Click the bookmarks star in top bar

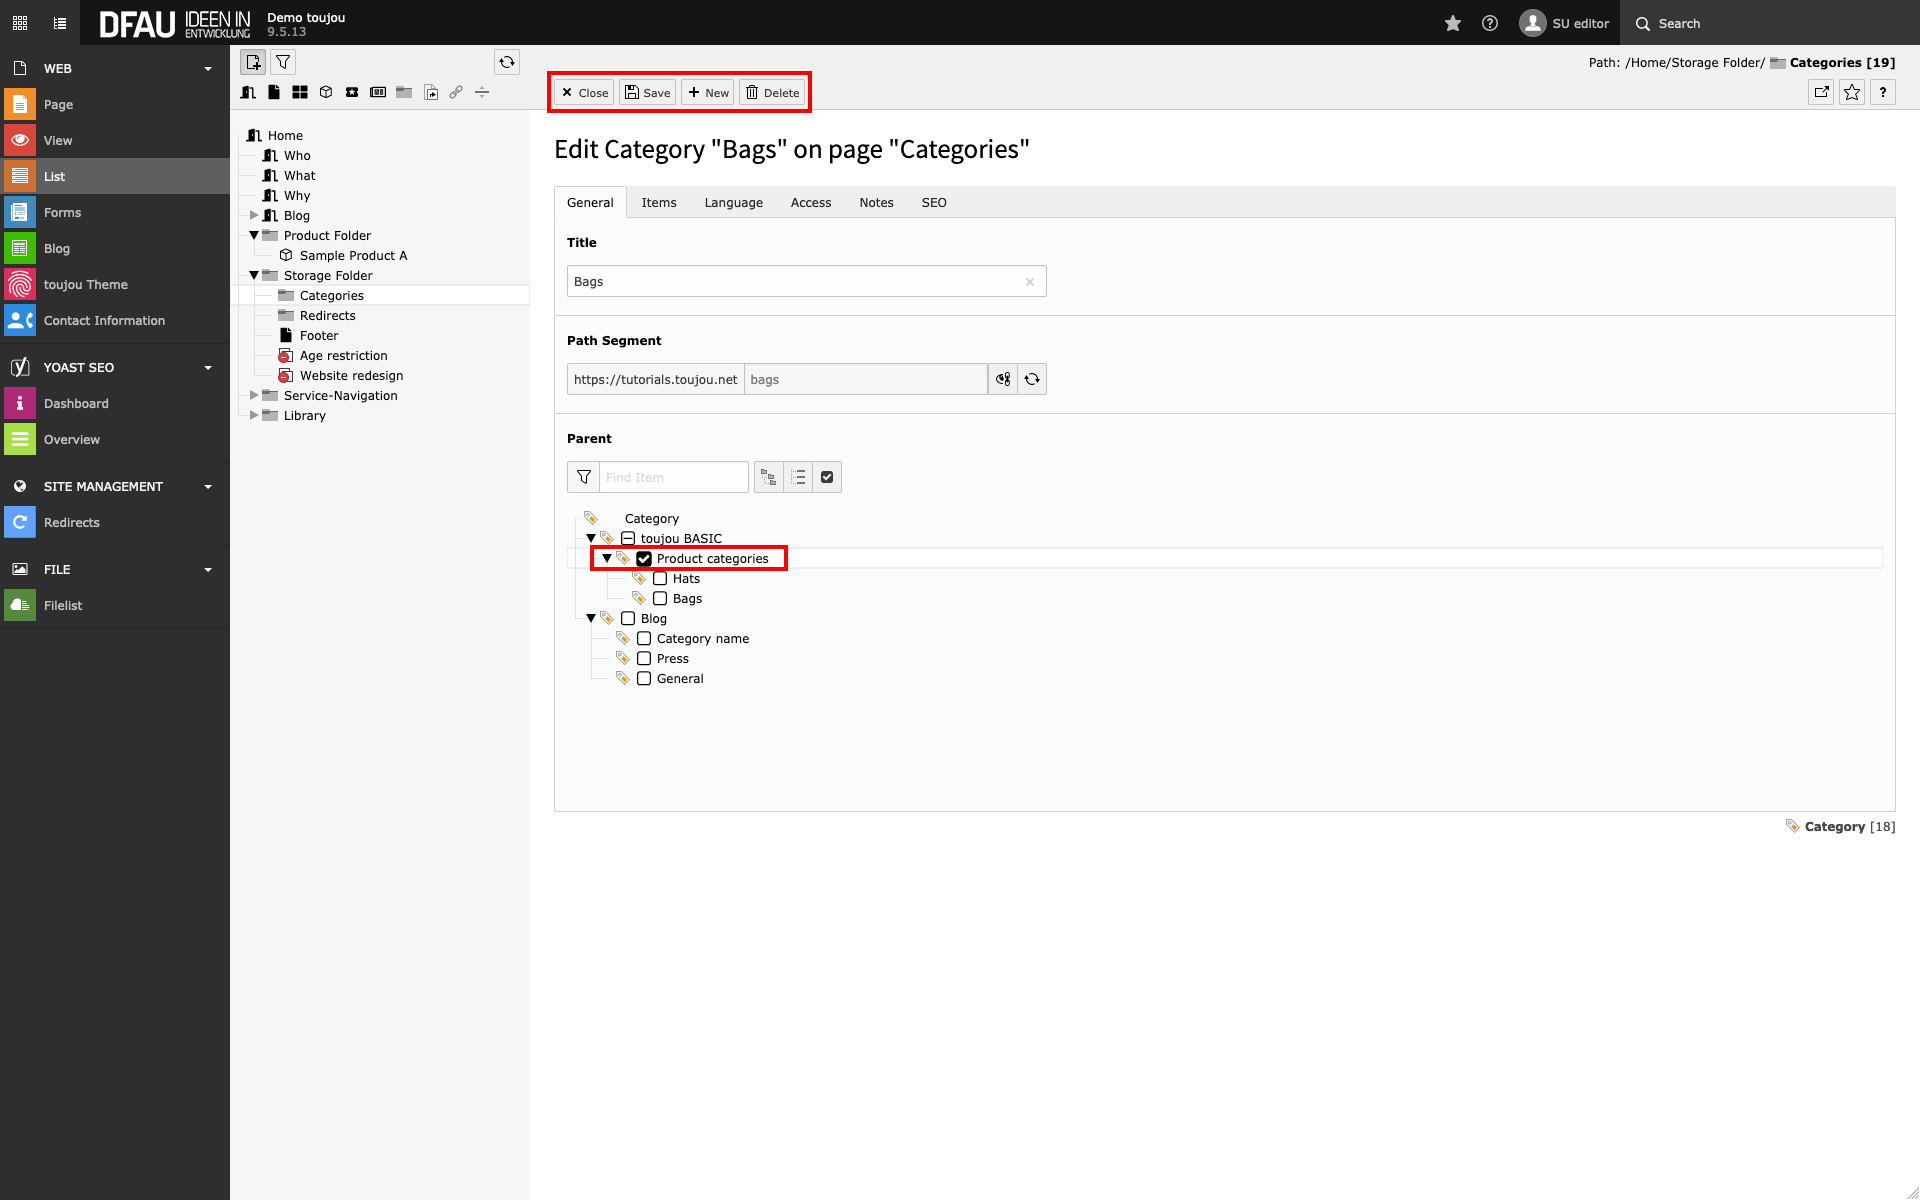pyautogui.click(x=1452, y=23)
